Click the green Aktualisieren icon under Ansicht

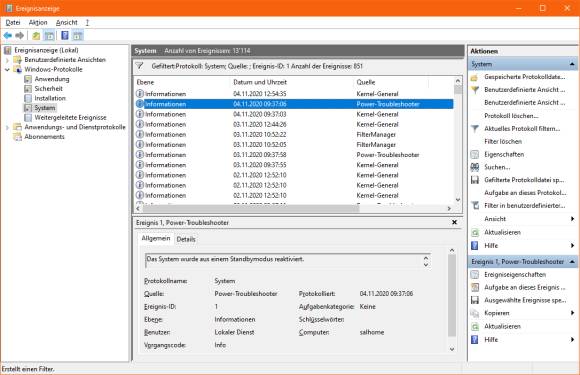click(x=475, y=232)
